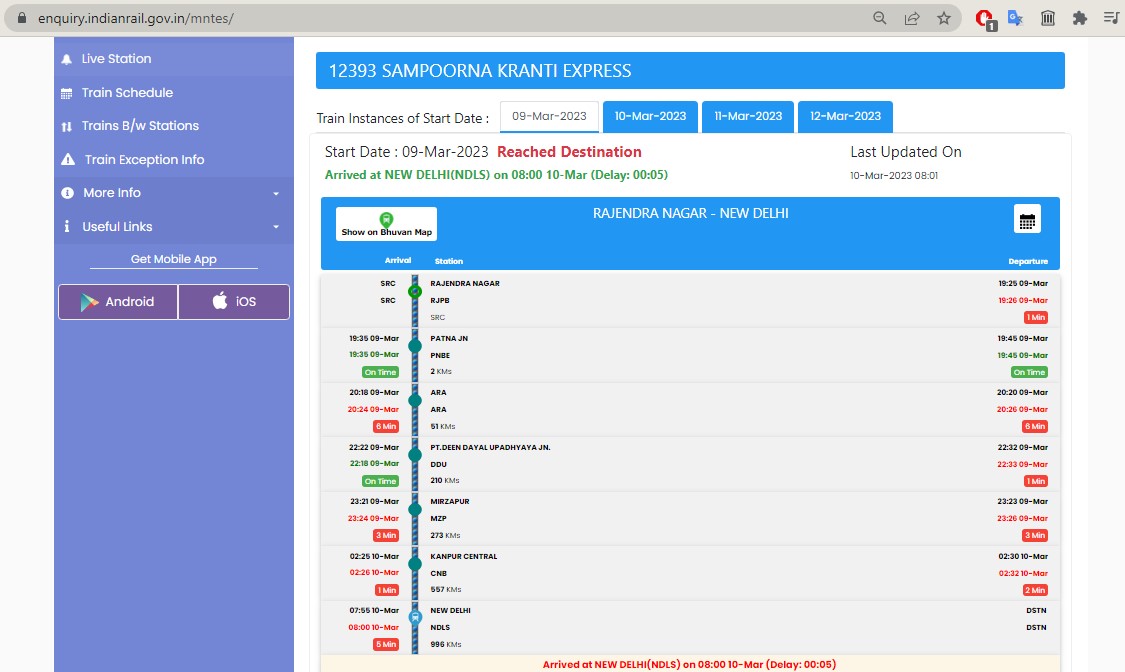
Task: Click the MIRZAPUR station name
Action: pos(450,501)
